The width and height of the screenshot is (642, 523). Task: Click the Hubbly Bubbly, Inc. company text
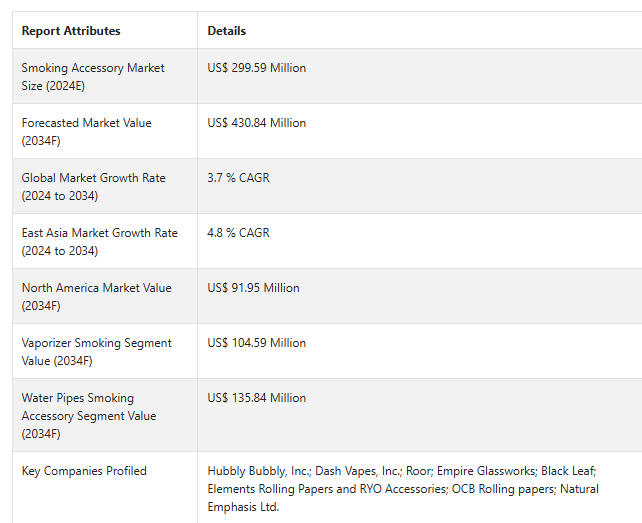click(x=260, y=471)
